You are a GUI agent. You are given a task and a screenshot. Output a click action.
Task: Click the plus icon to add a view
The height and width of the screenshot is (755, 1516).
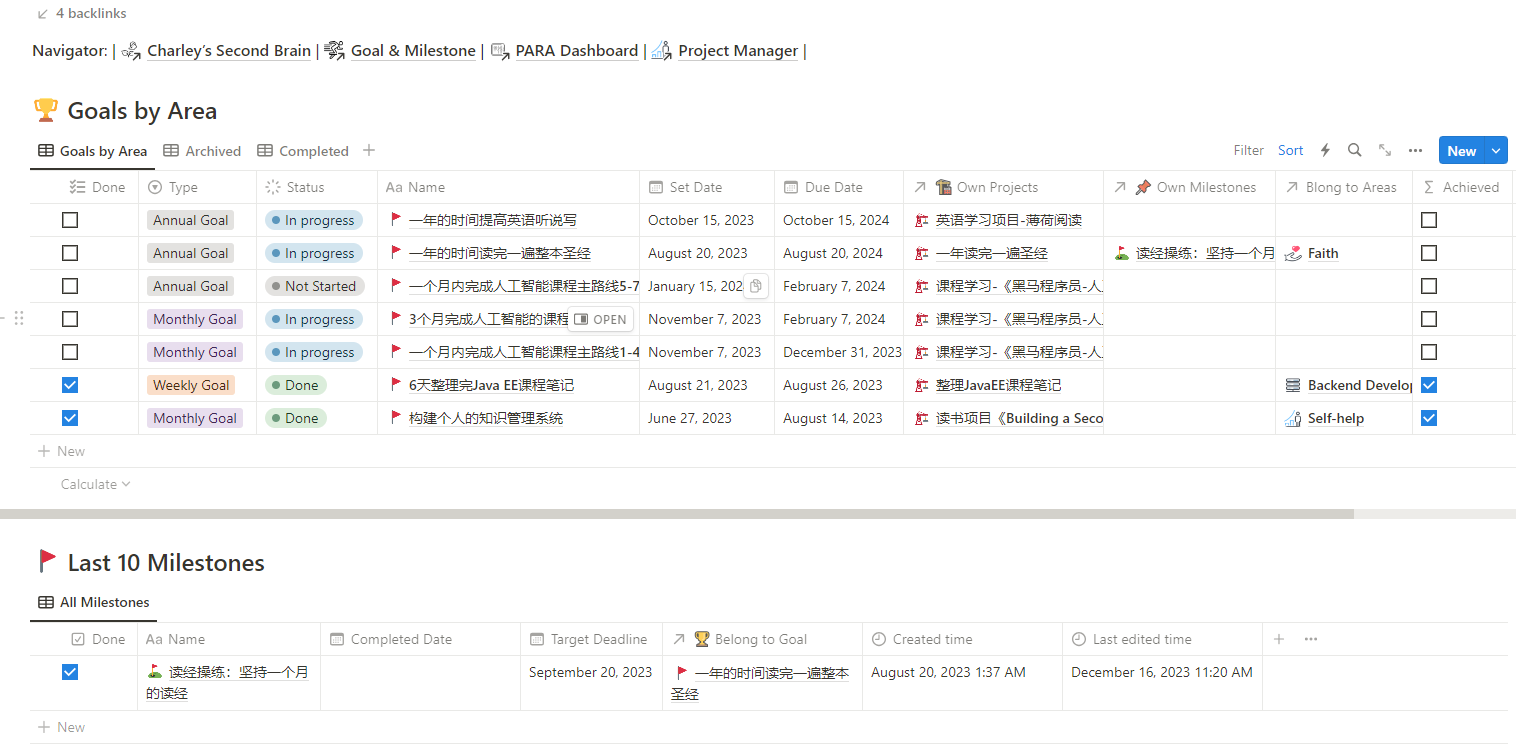(369, 150)
